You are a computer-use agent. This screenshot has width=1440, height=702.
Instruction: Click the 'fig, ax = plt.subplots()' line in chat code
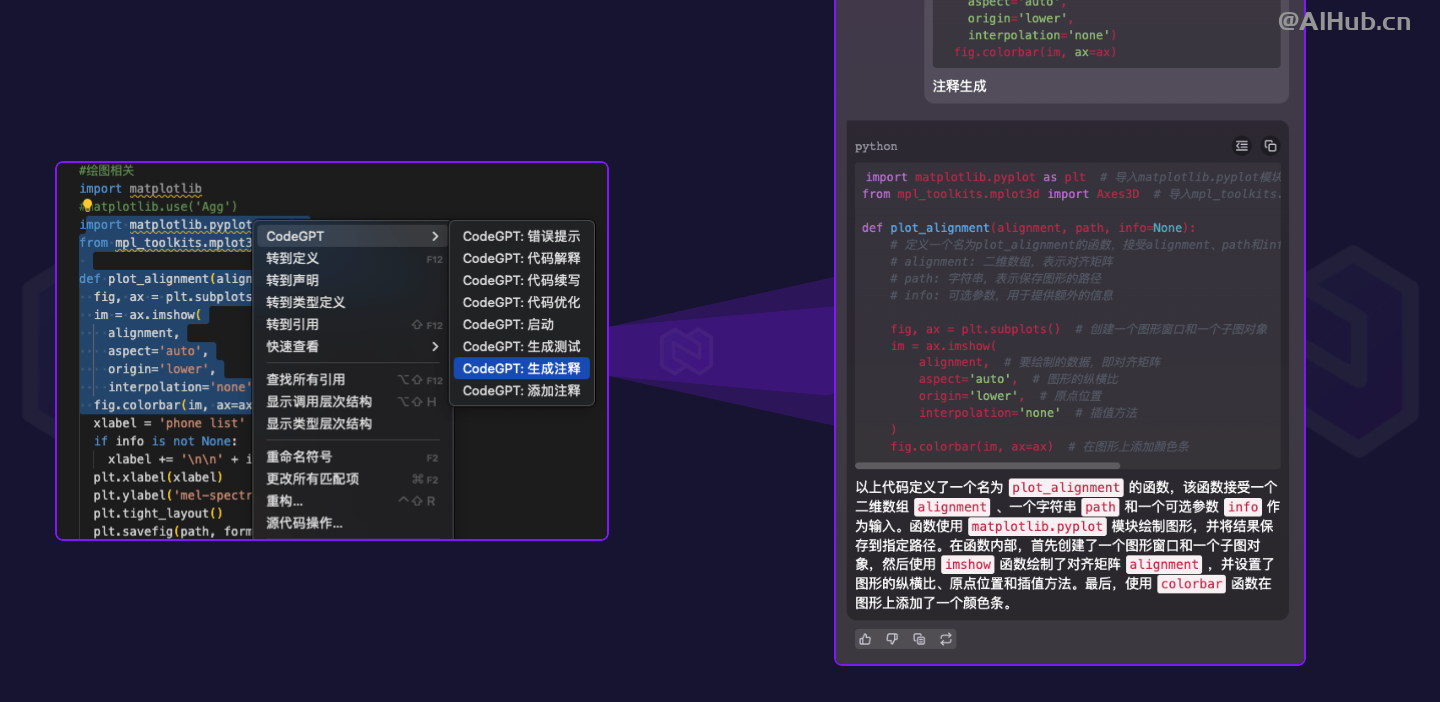[975, 329]
